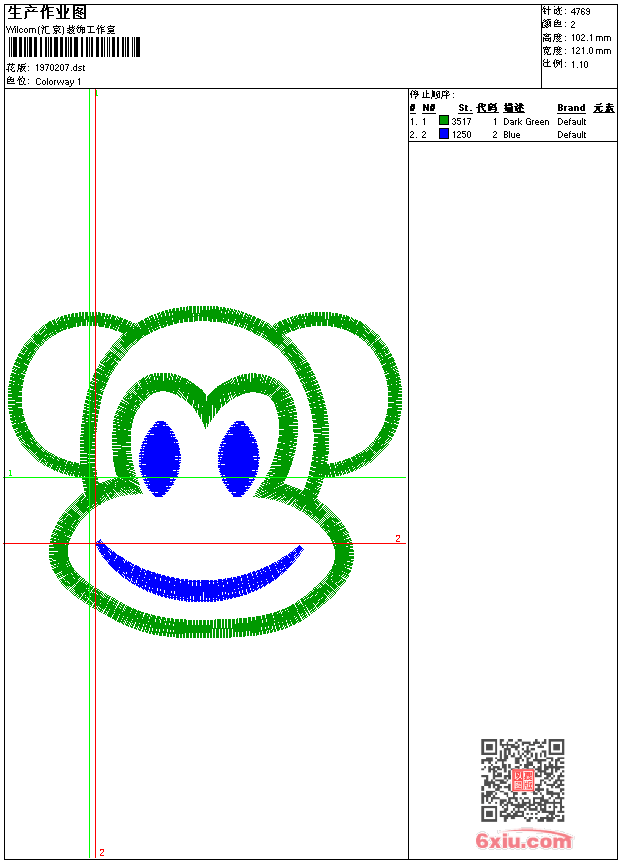Click the red seal in QR code center
The width and height of the screenshot is (620, 860).
pos(522,780)
